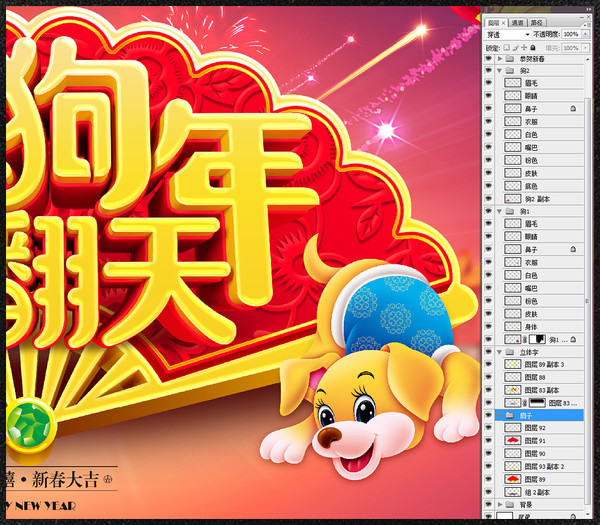Click folder icon of 背景 group
Viewport: 600px width, 525px height.
point(509,505)
